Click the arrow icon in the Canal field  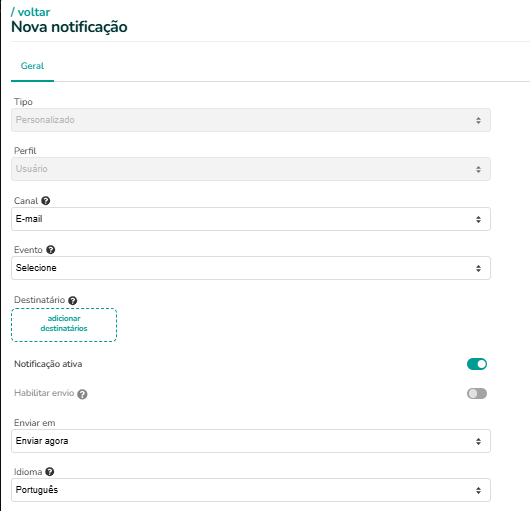478,219
